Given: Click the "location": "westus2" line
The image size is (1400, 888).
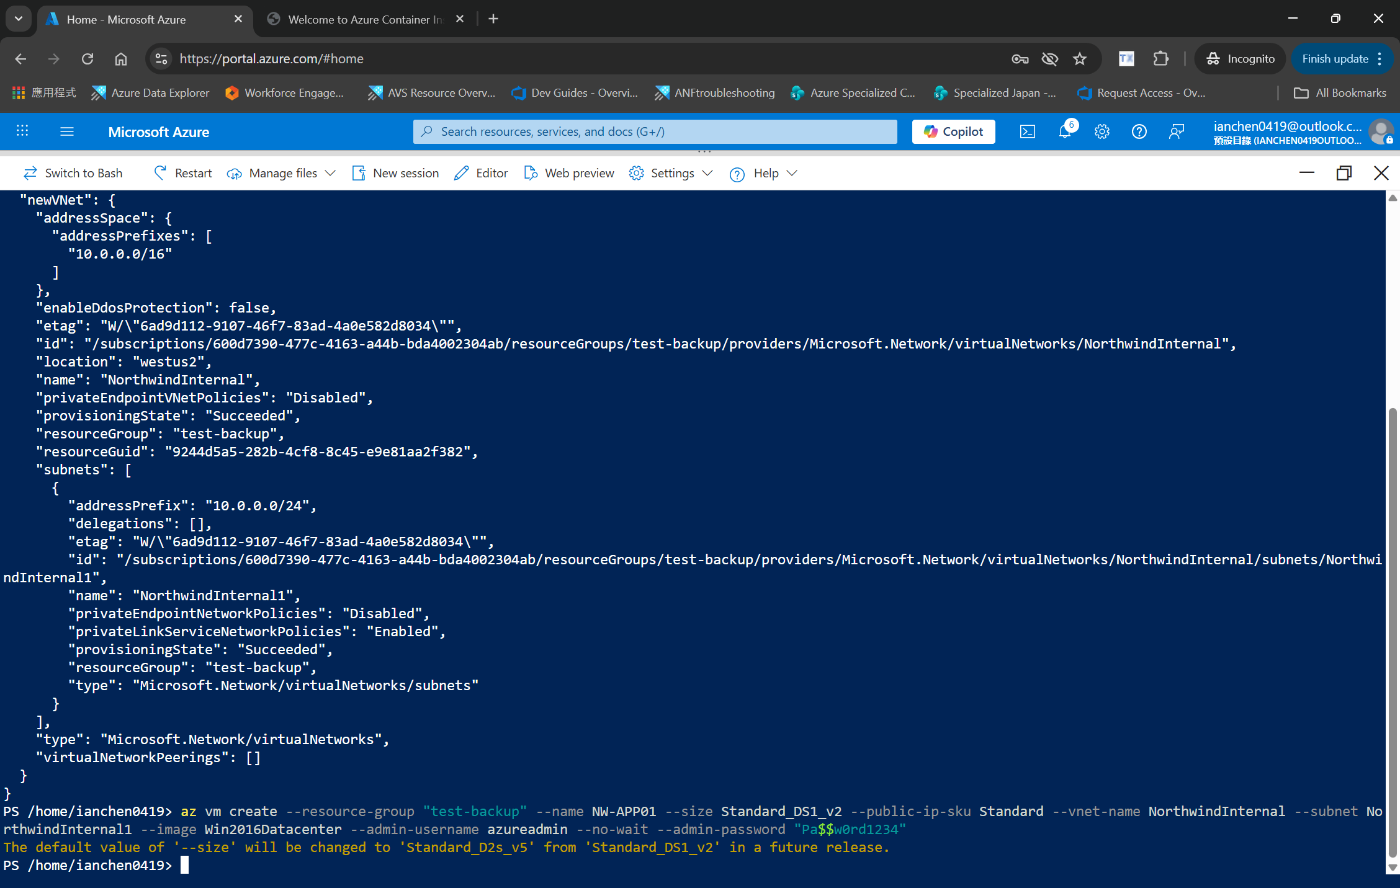Looking at the screenshot, I should (x=124, y=361).
